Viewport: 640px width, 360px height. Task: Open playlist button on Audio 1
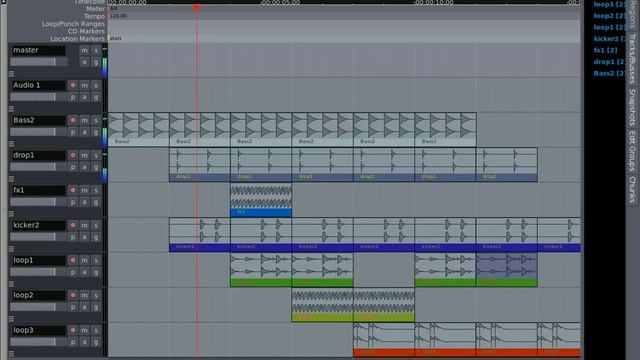point(73,97)
